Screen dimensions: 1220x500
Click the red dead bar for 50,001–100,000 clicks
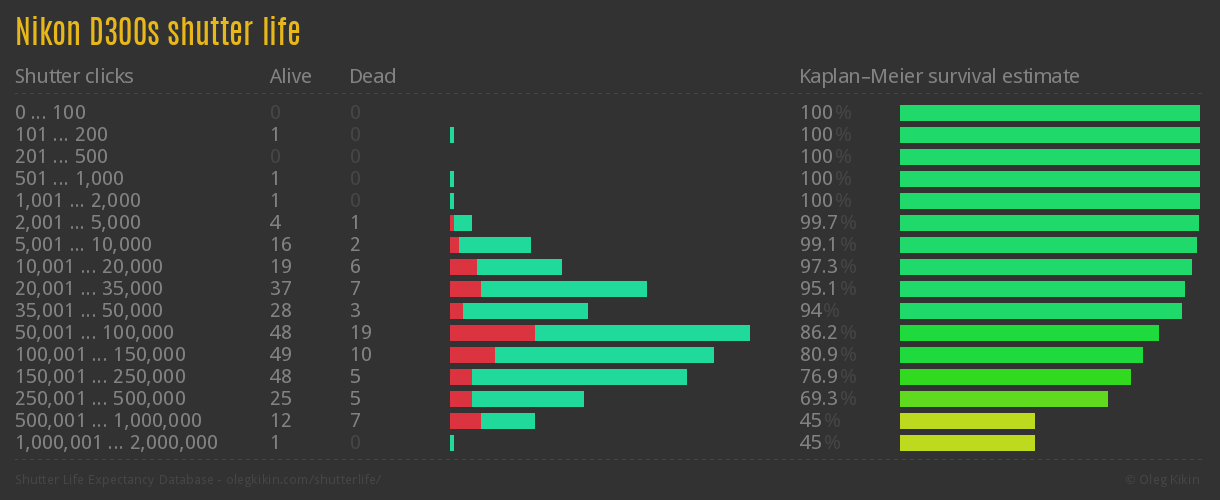click(x=492, y=333)
